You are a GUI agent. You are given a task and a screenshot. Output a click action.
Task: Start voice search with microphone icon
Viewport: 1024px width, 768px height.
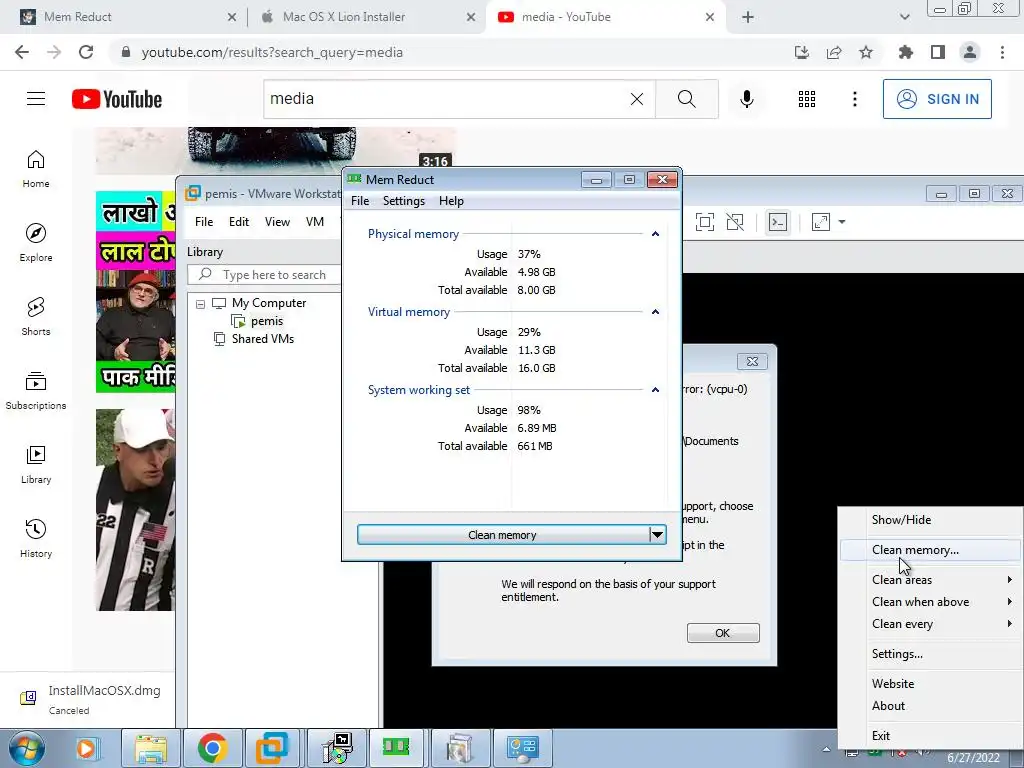click(x=747, y=99)
